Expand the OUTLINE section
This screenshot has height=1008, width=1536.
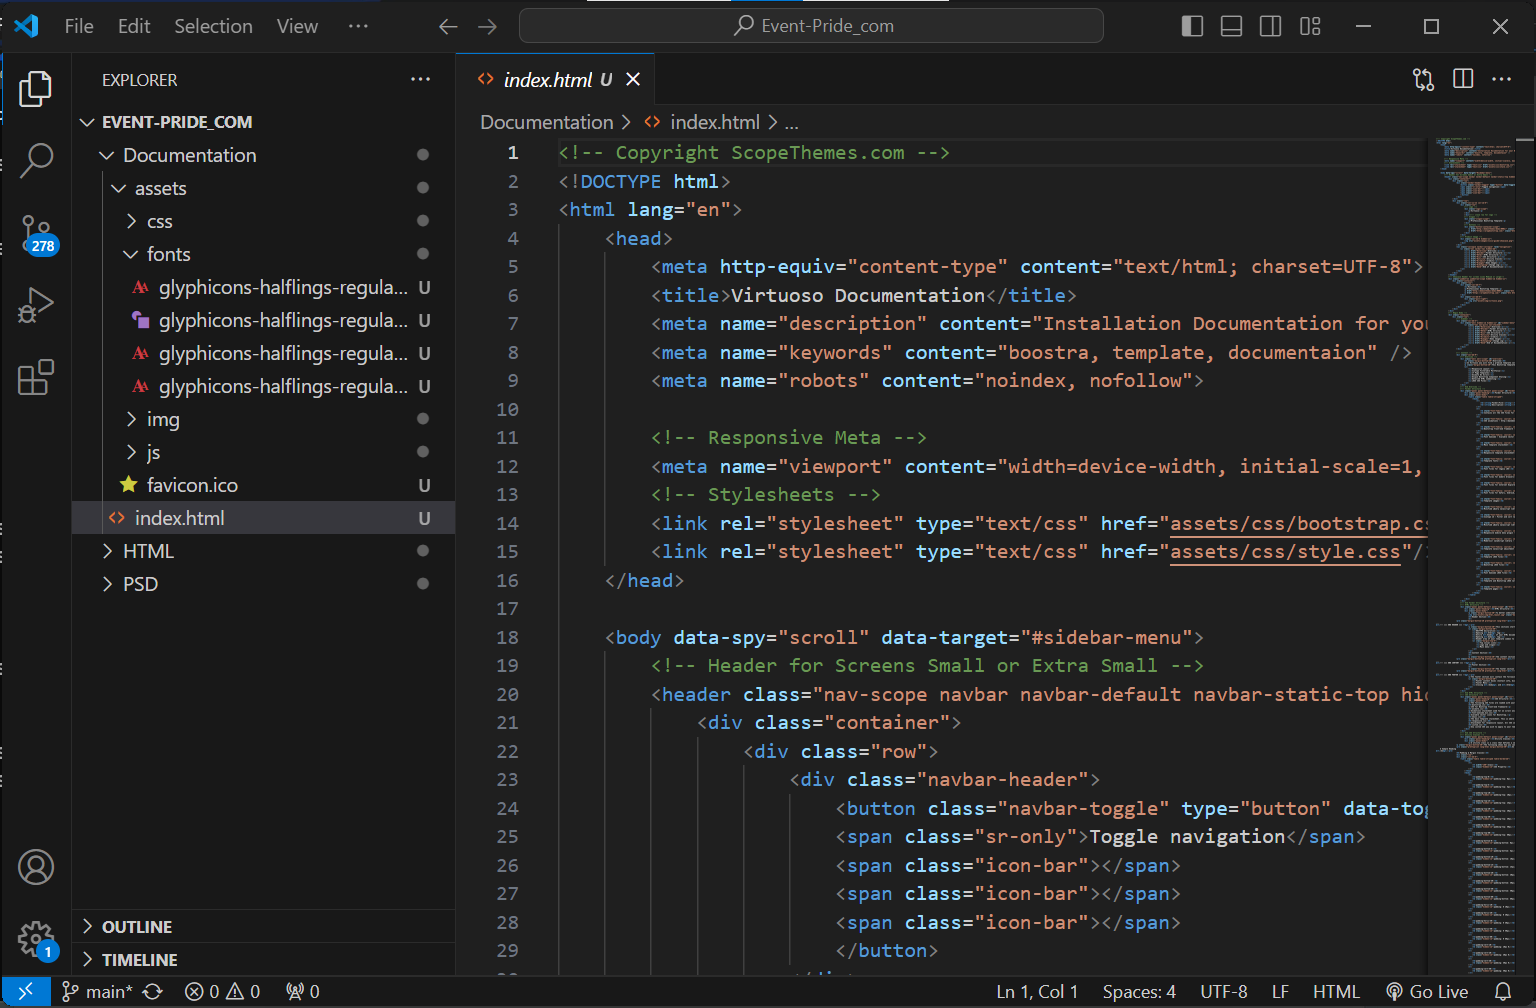click(x=137, y=927)
